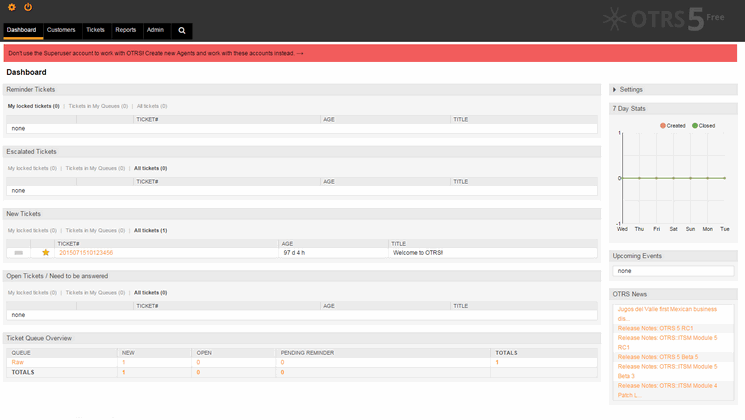Open the Customers menu
Screen dimensions: 745x420
pyautogui.click(x=61, y=30)
